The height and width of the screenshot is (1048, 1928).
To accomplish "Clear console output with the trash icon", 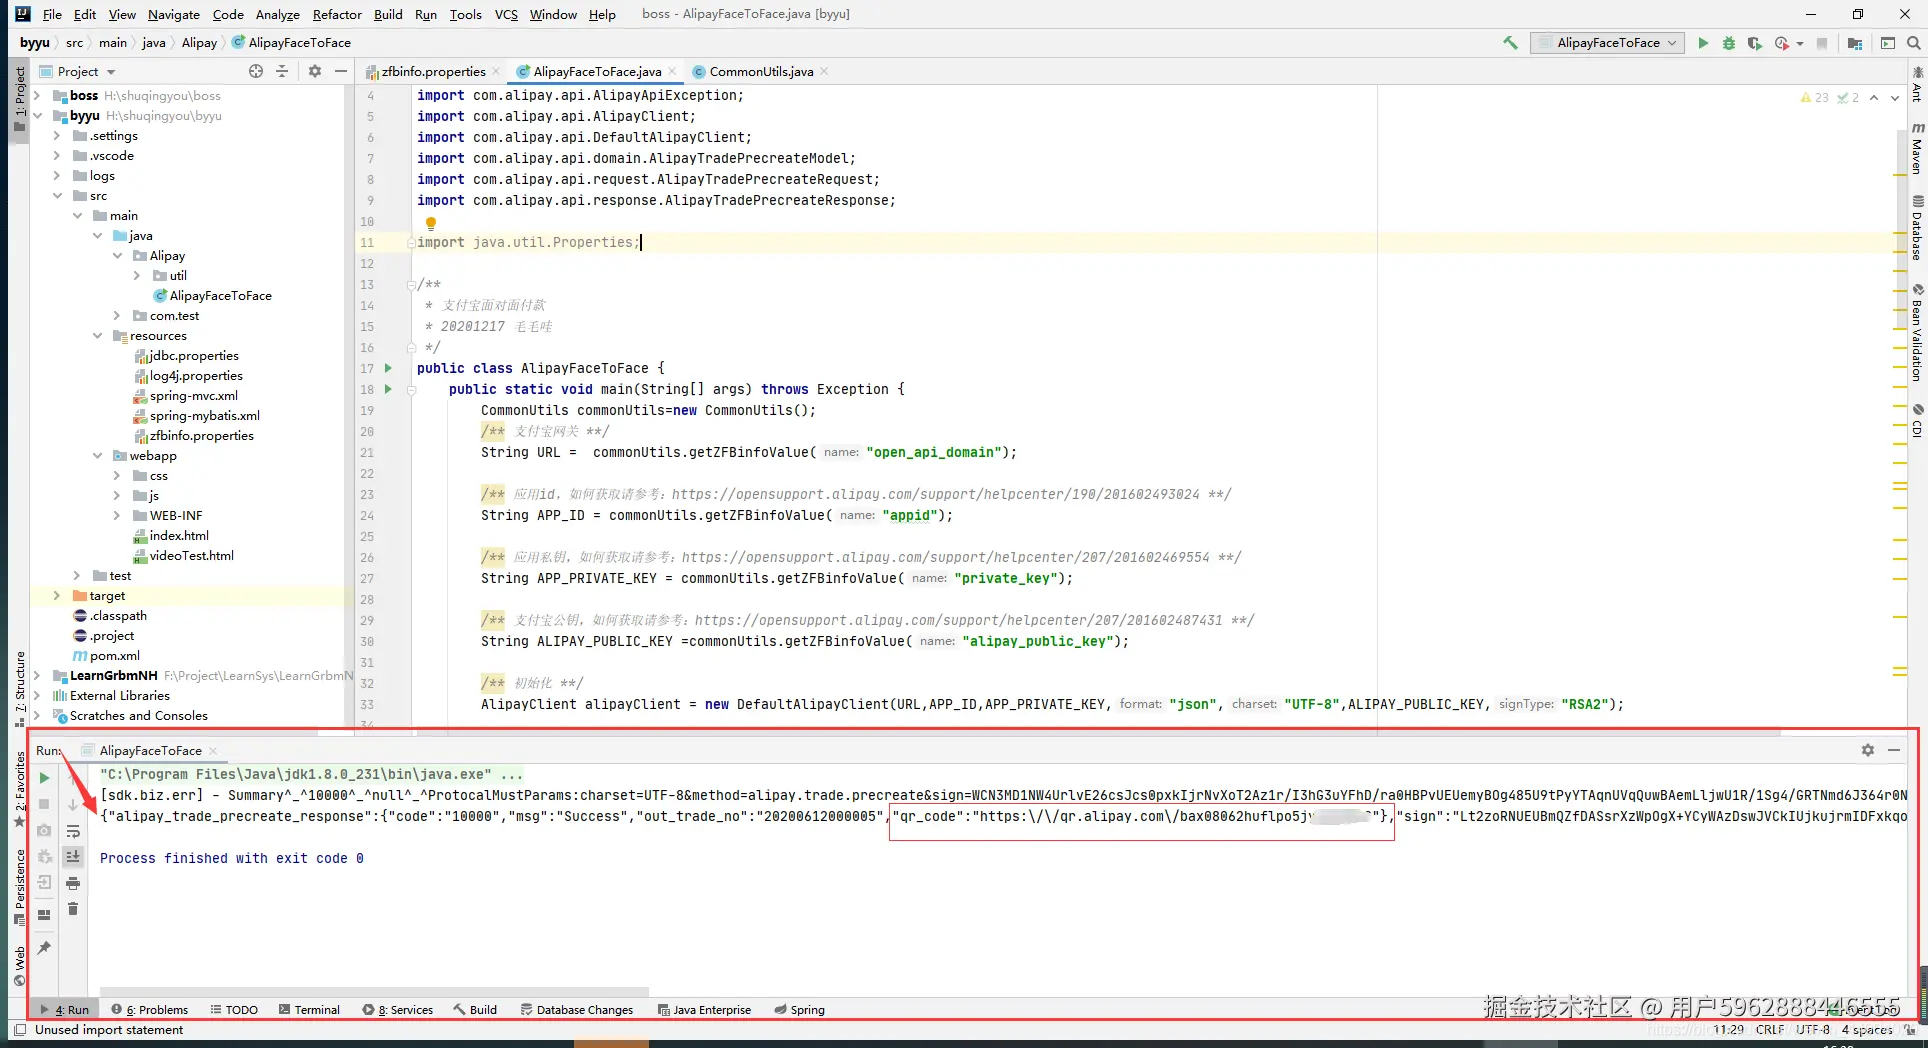I will click(x=73, y=909).
